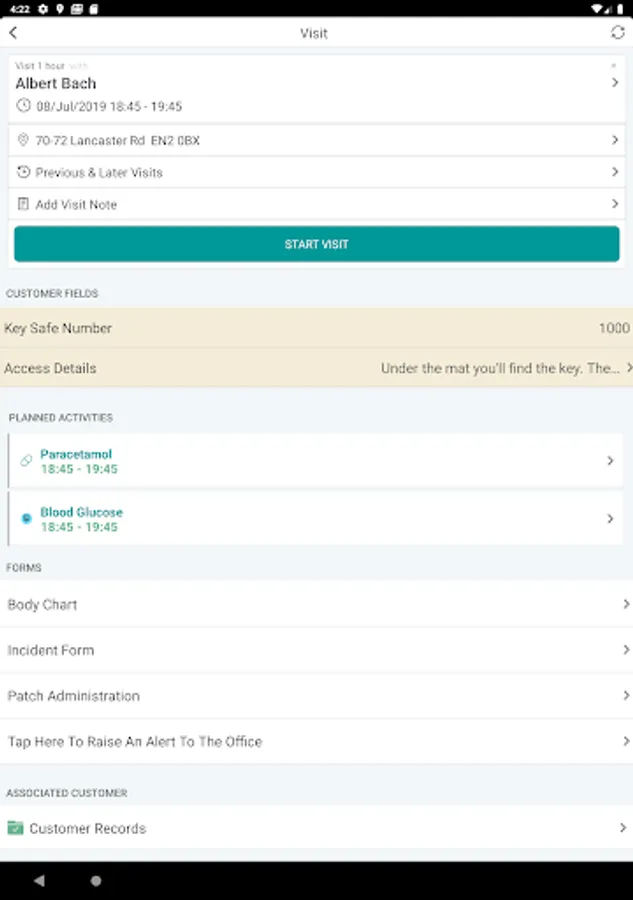Tap the location pin icon
Viewport: 633px width, 900px height.
tap(24, 141)
